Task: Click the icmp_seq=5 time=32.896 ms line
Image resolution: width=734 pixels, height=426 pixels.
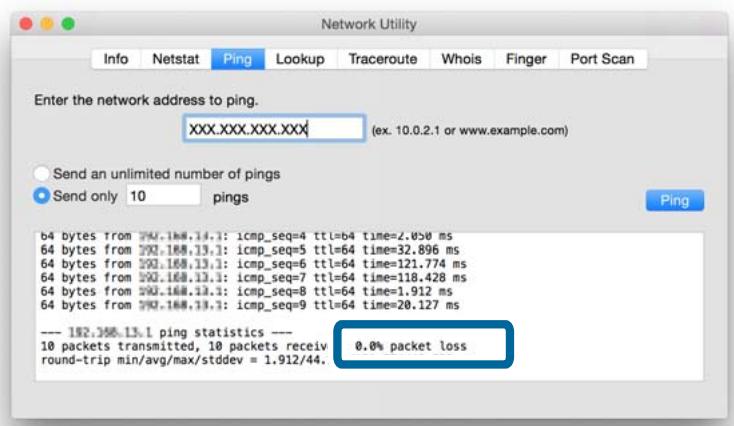Action: click(x=250, y=250)
